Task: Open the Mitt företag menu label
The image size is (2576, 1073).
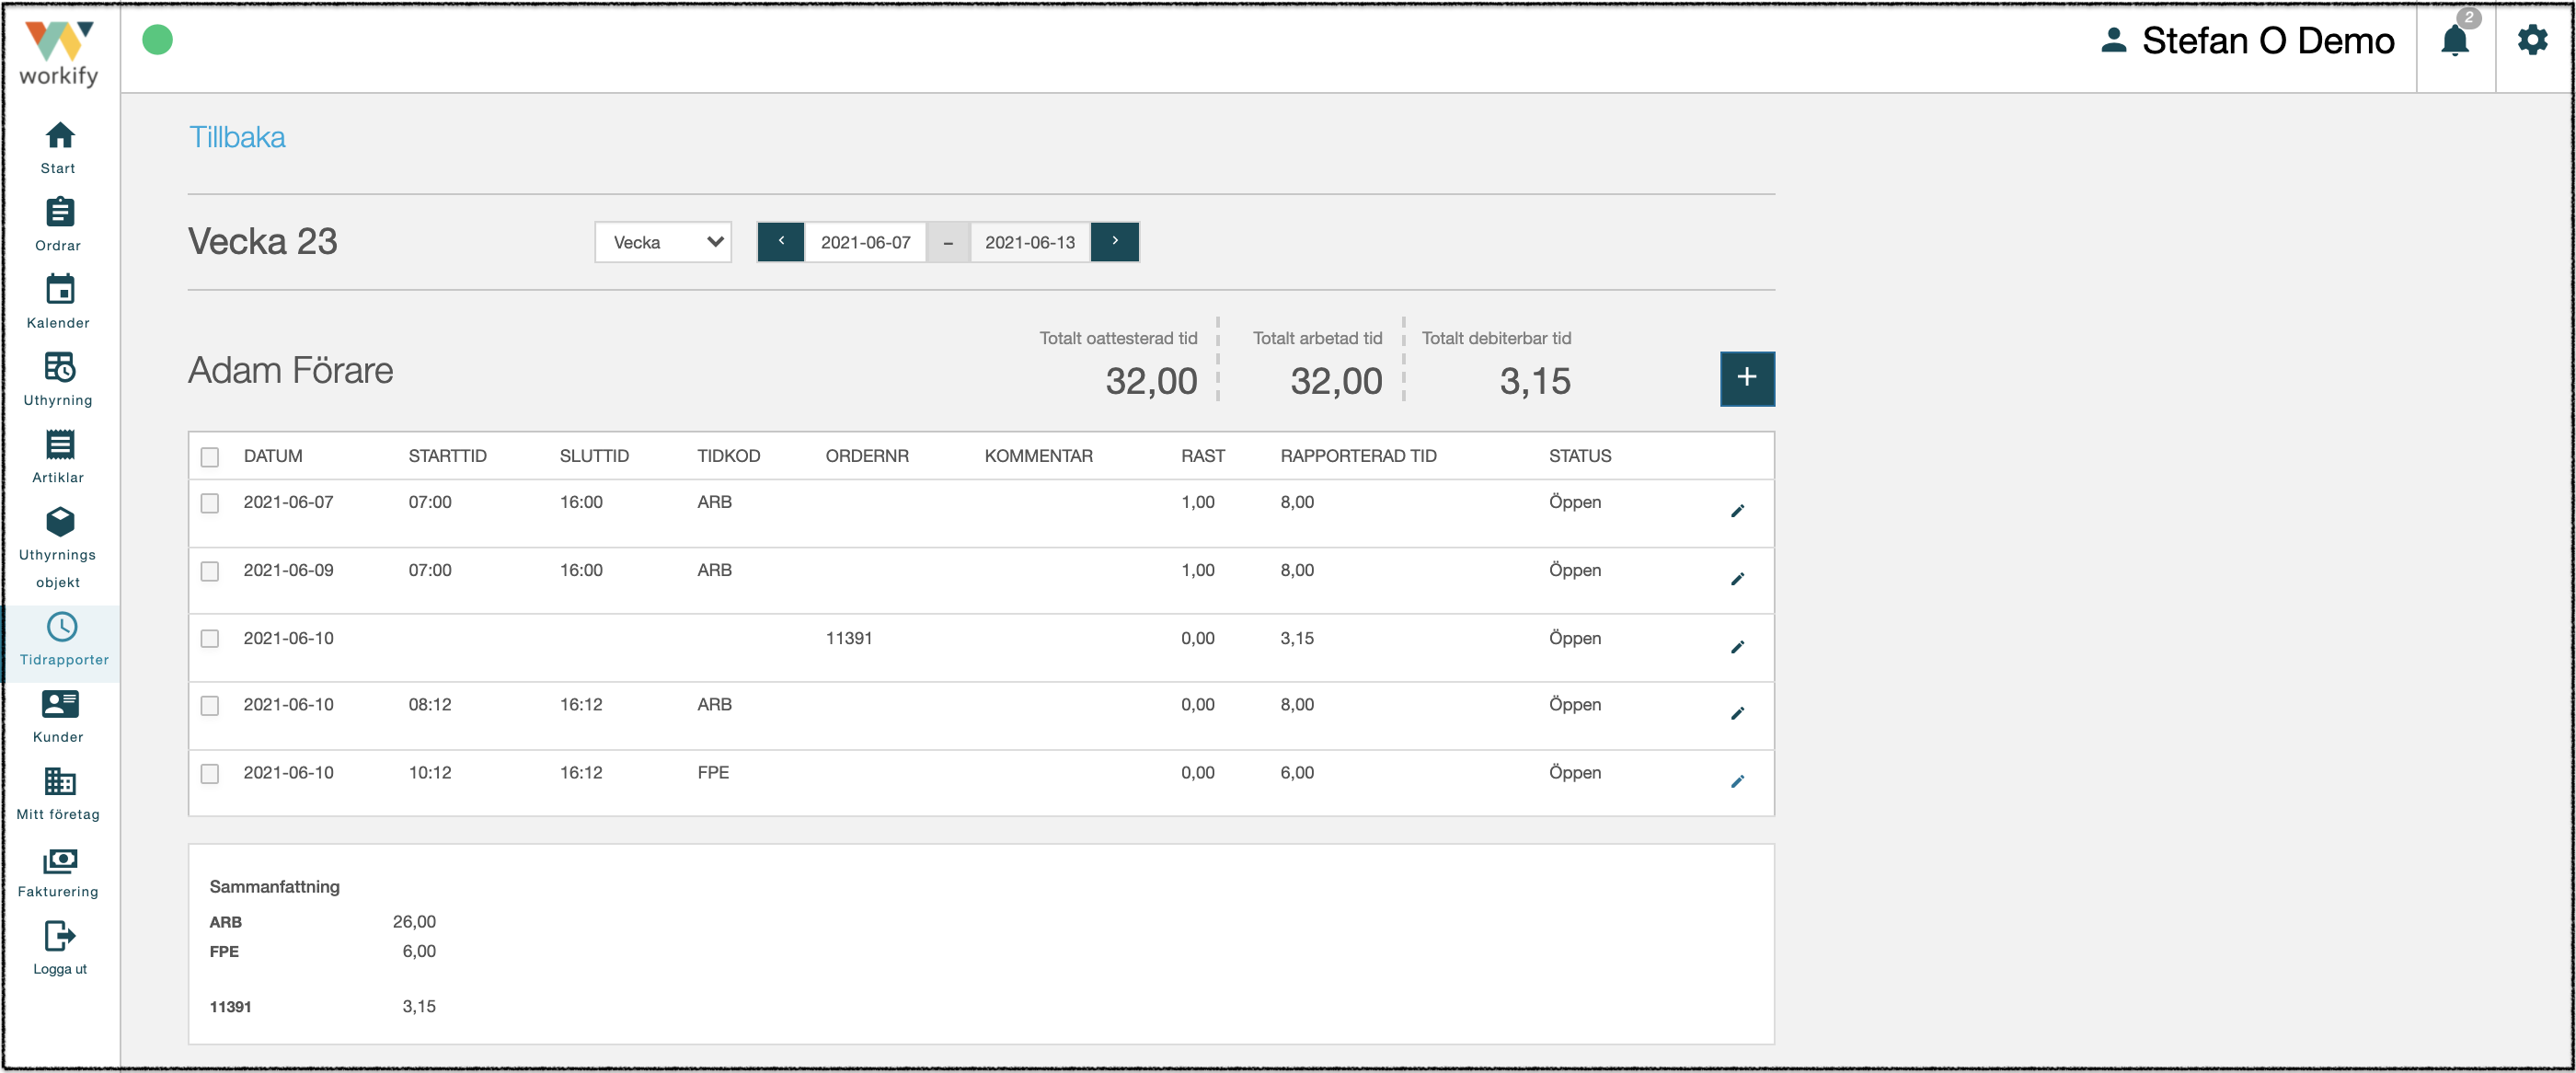Action: (58, 815)
